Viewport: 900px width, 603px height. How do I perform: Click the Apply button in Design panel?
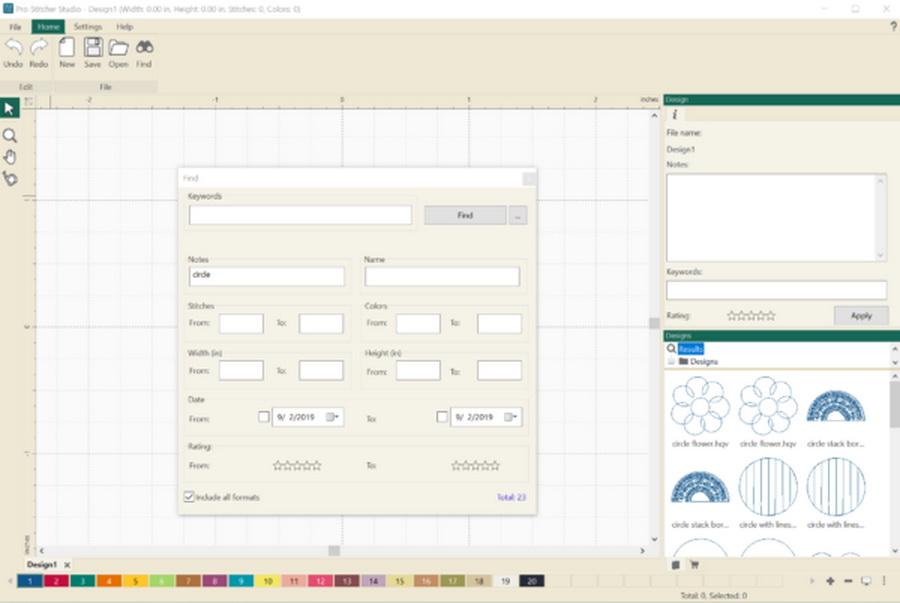pyautogui.click(x=860, y=315)
